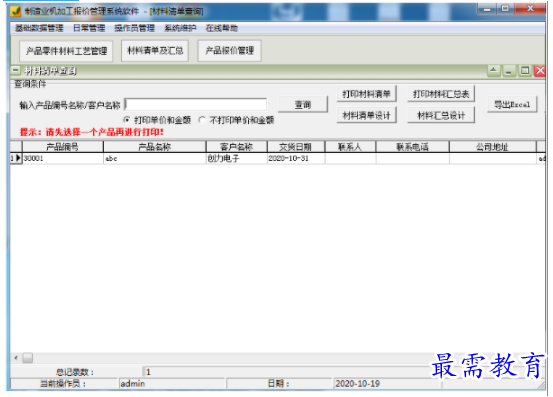This screenshot has height=397, width=553.
Task: Sort by 产品名称 column header
Action: click(x=154, y=147)
